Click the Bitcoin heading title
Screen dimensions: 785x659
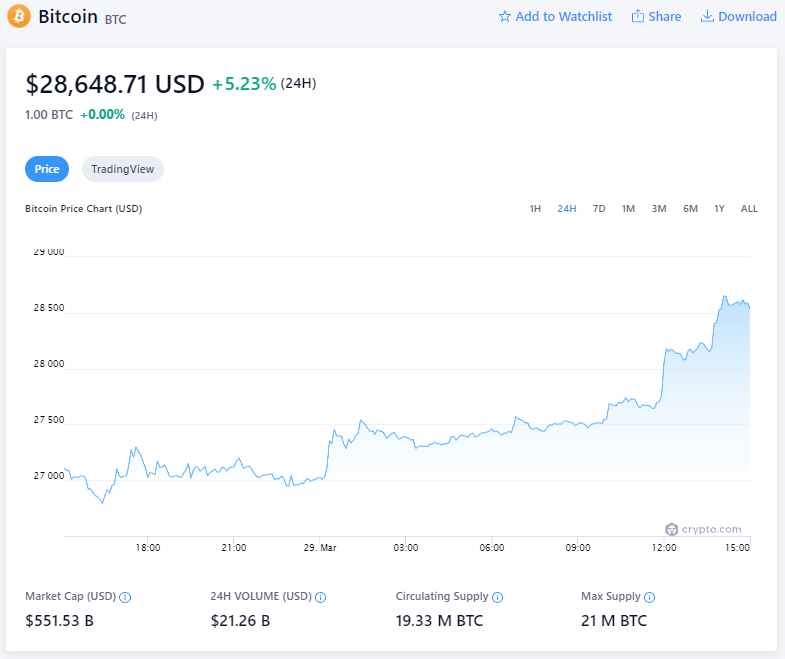[x=68, y=17]
